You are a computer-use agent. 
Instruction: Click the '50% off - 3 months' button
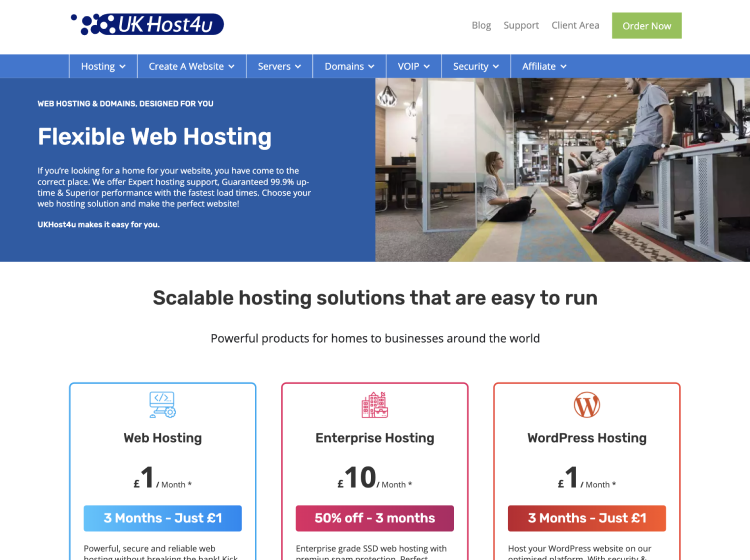[x=374, y=518]
